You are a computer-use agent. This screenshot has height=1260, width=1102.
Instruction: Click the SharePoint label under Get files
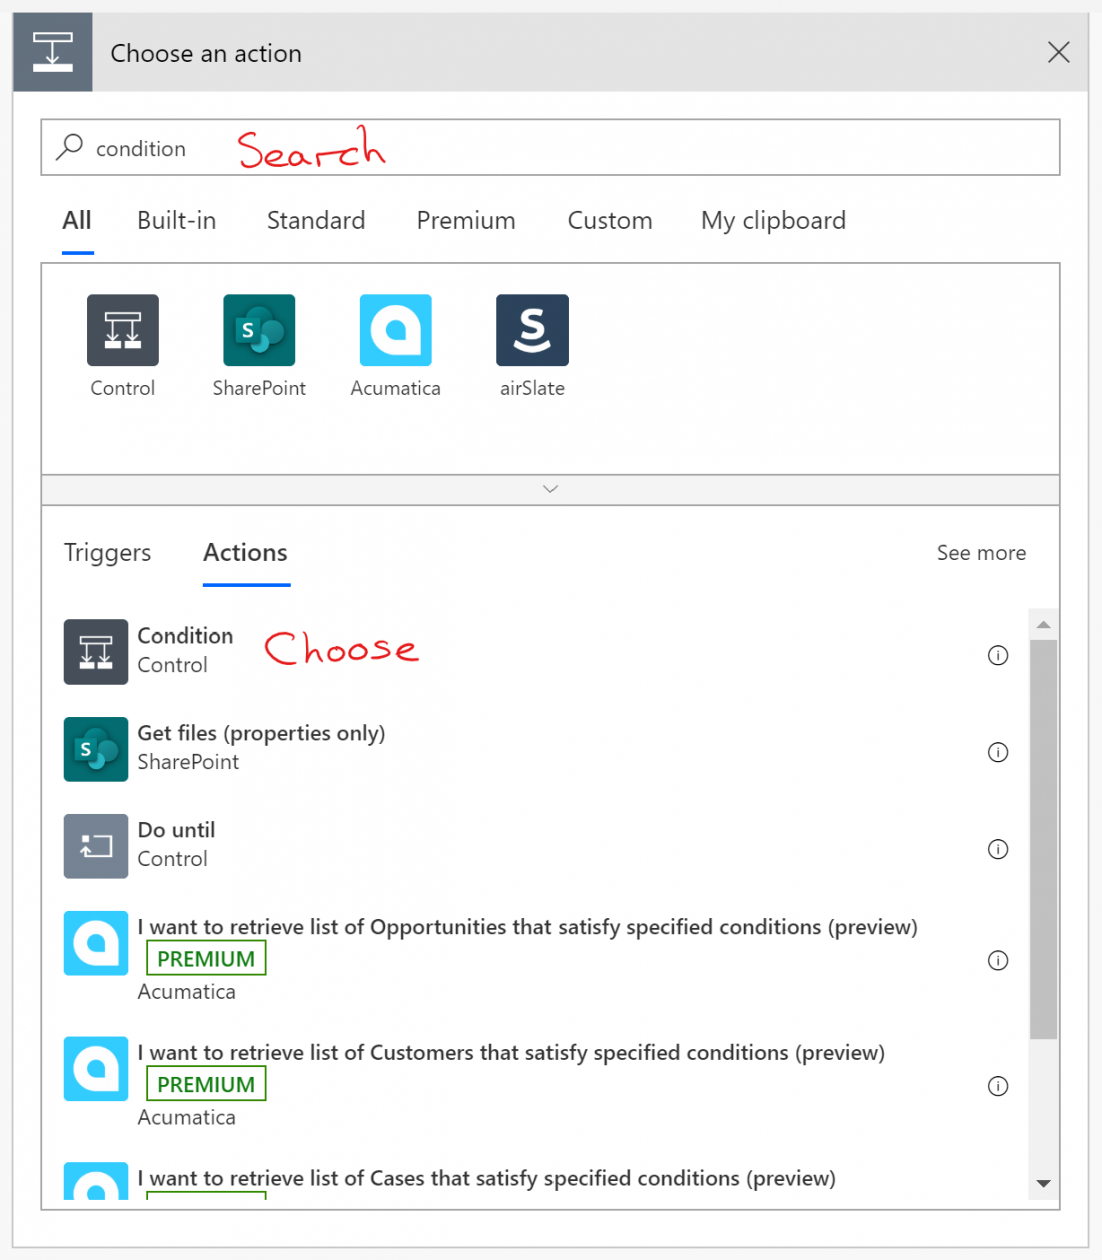[188, 763]
